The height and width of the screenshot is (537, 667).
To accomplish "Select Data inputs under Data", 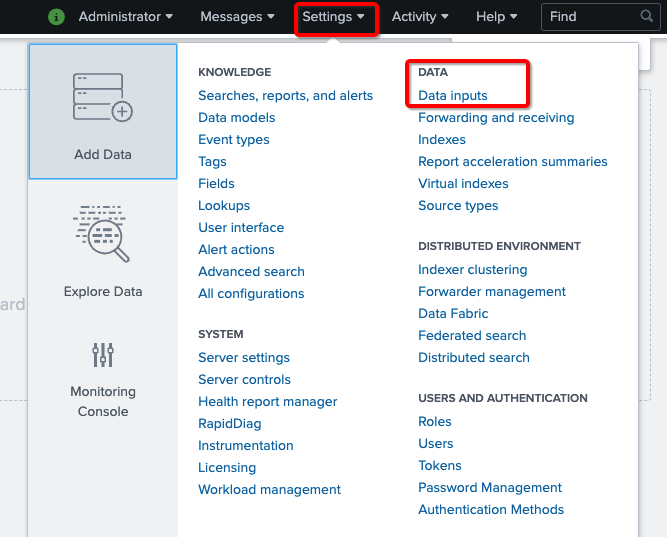I will pyautogui.click(x=453, y=96).
